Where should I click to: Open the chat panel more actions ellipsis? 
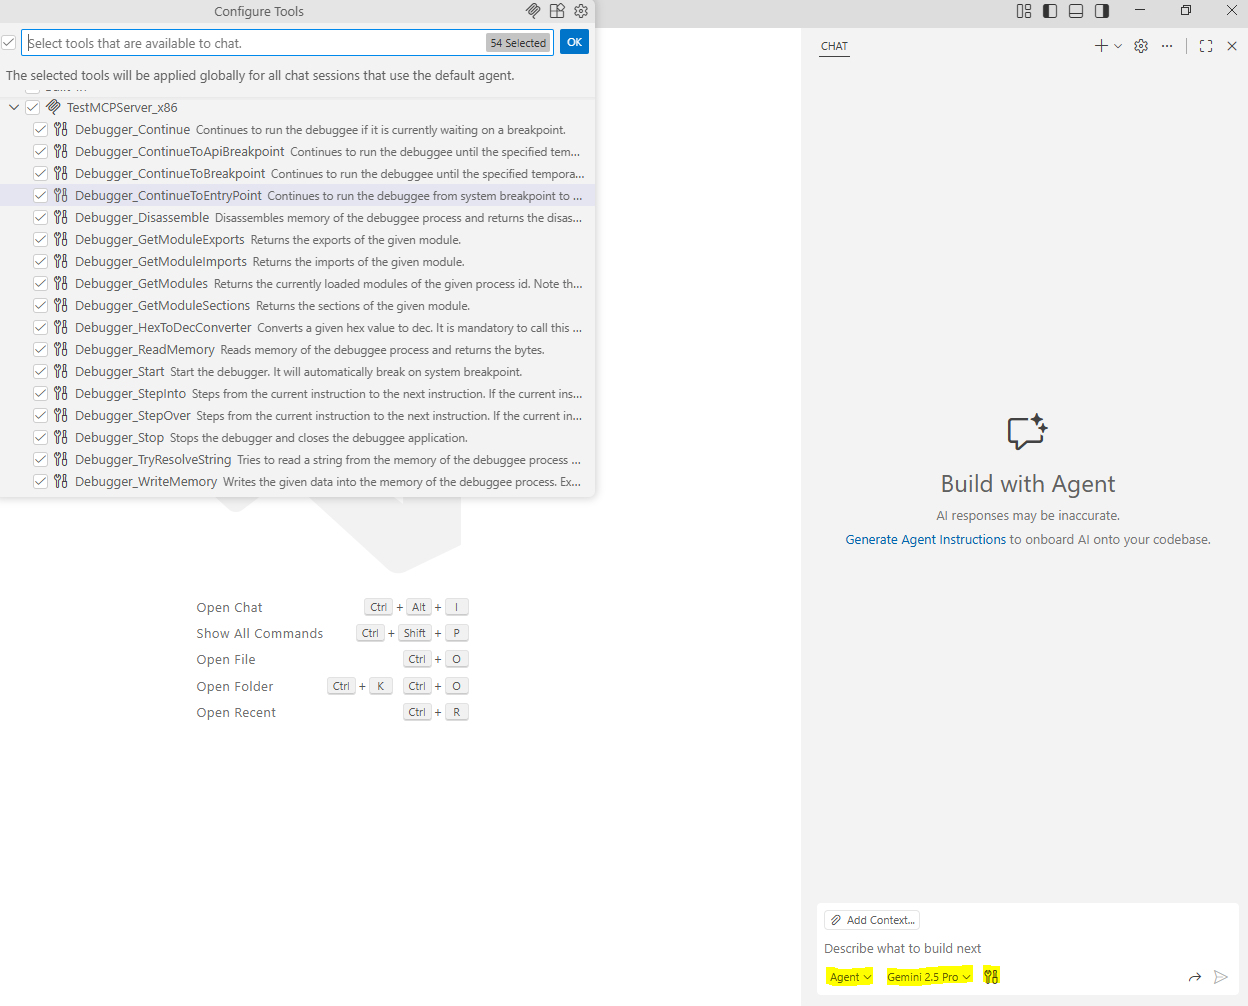coord(1167,46)
